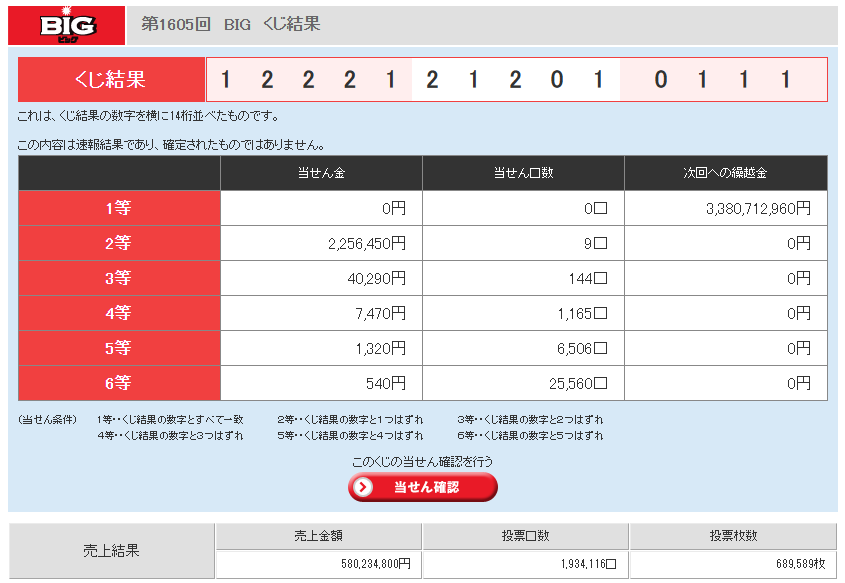Select the 6等 row label

tap(119, 383)
